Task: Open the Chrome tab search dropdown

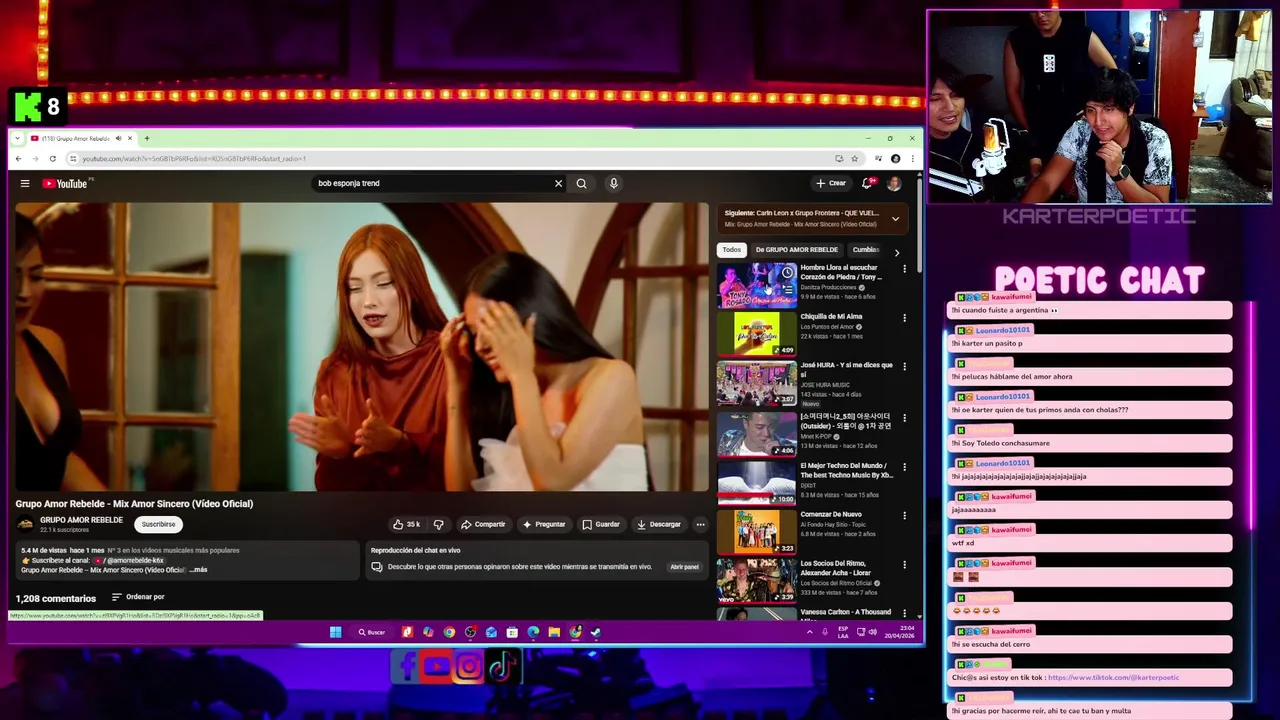Action: [x=18, y=138]
